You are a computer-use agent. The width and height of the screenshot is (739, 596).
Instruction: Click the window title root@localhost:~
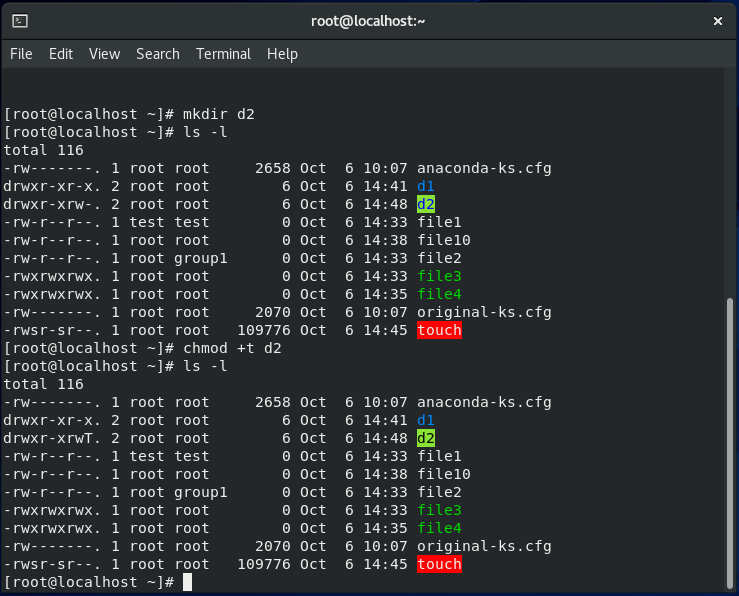368,21
